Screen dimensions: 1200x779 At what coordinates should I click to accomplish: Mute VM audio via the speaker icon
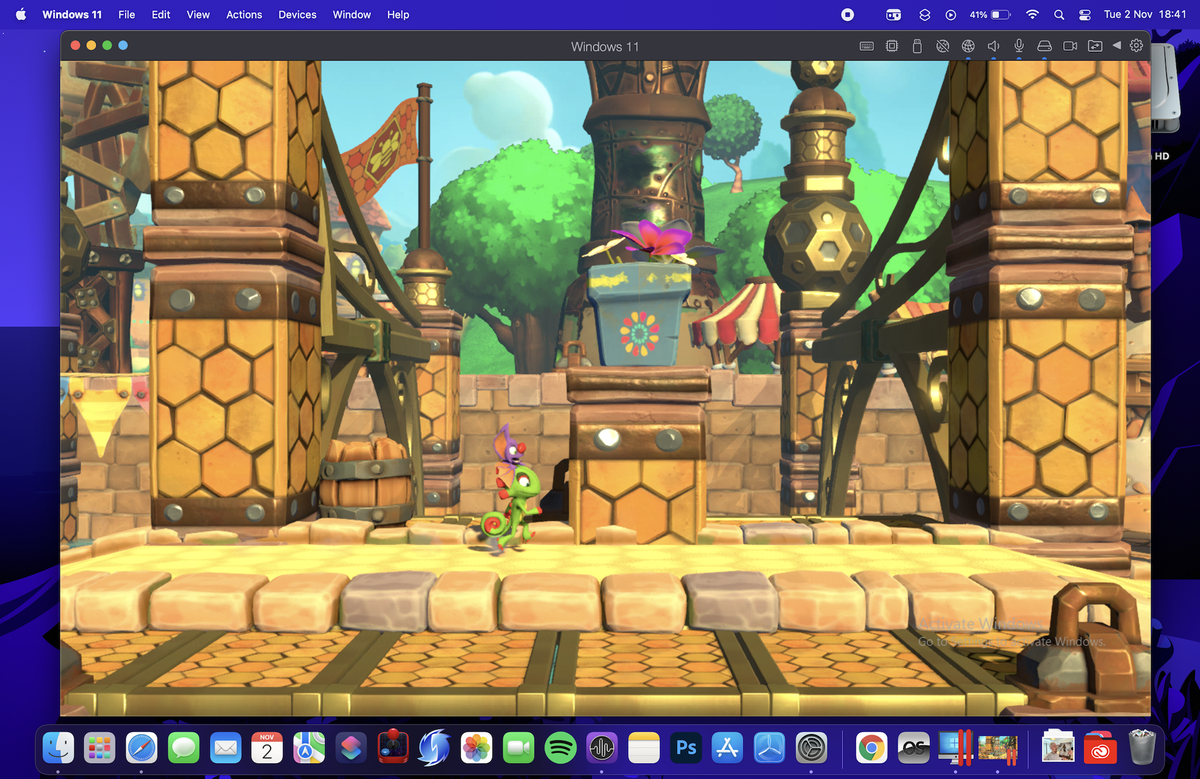994,45
